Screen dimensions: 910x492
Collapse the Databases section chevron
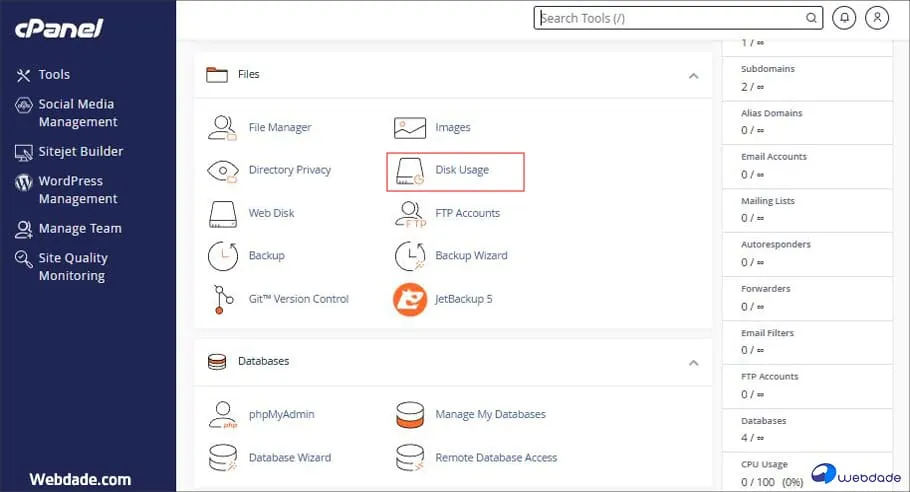tap(694, 363)
